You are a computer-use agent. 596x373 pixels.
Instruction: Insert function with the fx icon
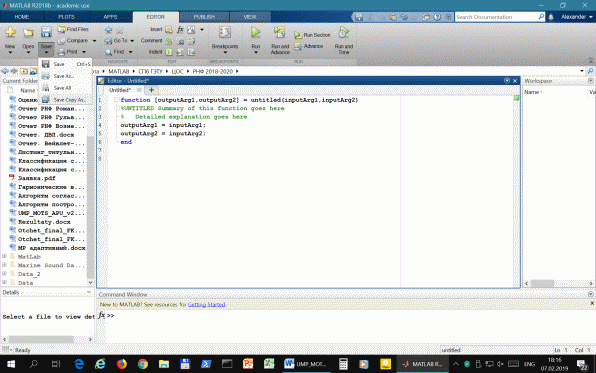point(180,29)
